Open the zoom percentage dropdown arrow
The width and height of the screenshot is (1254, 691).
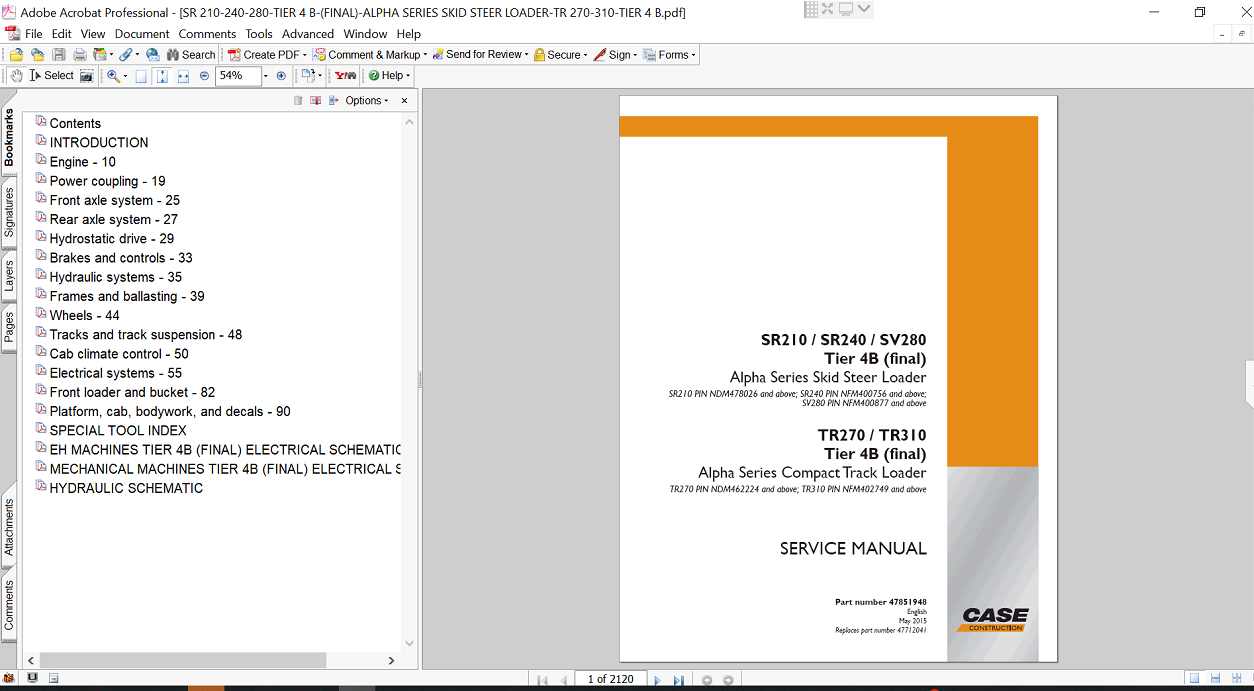click(266, 76)
